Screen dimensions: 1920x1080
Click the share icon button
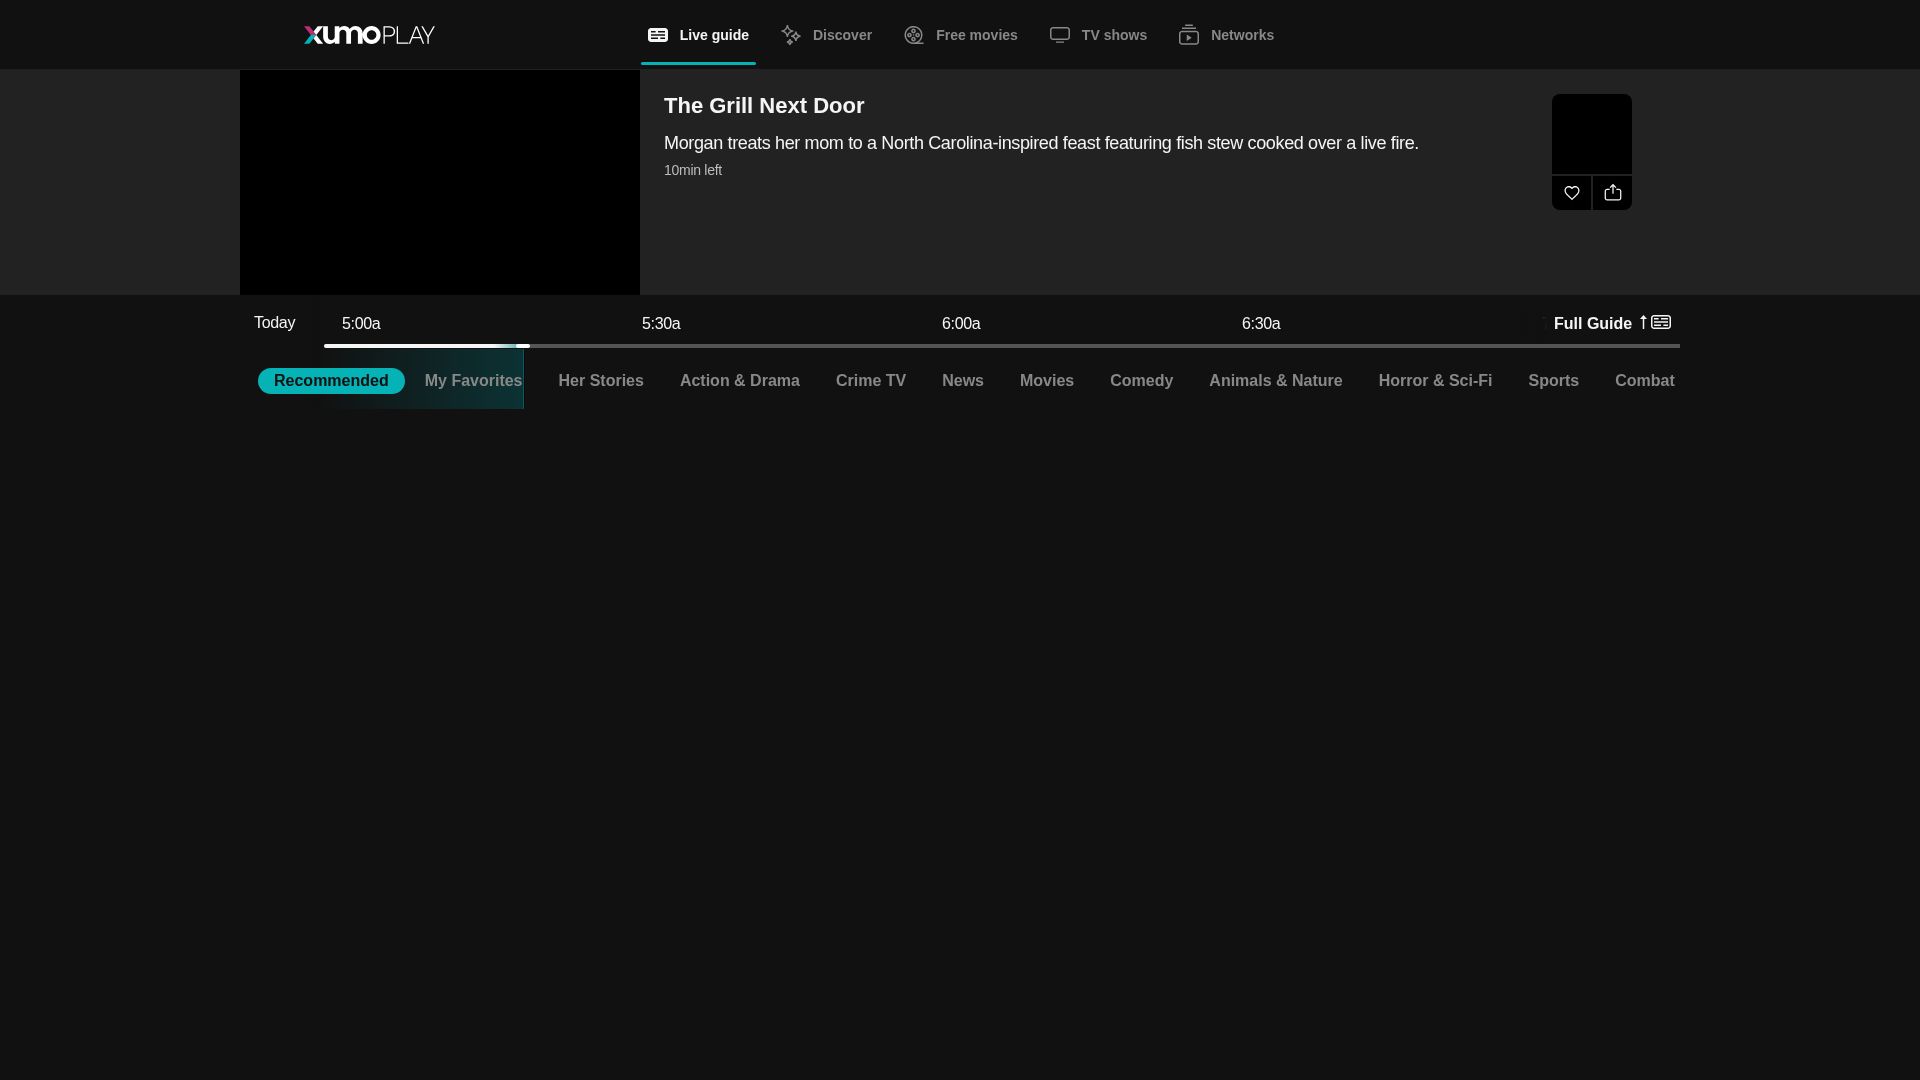(x=1612, y=193)
